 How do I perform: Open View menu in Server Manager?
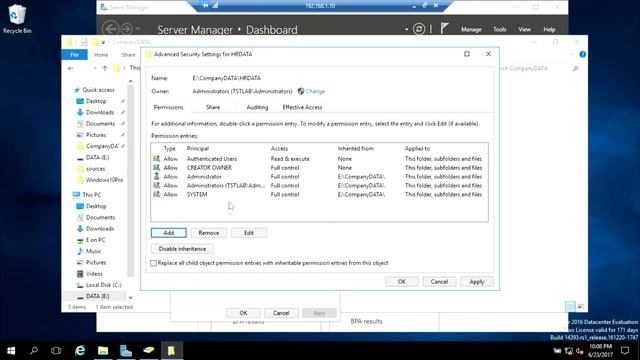pos(524,29)
